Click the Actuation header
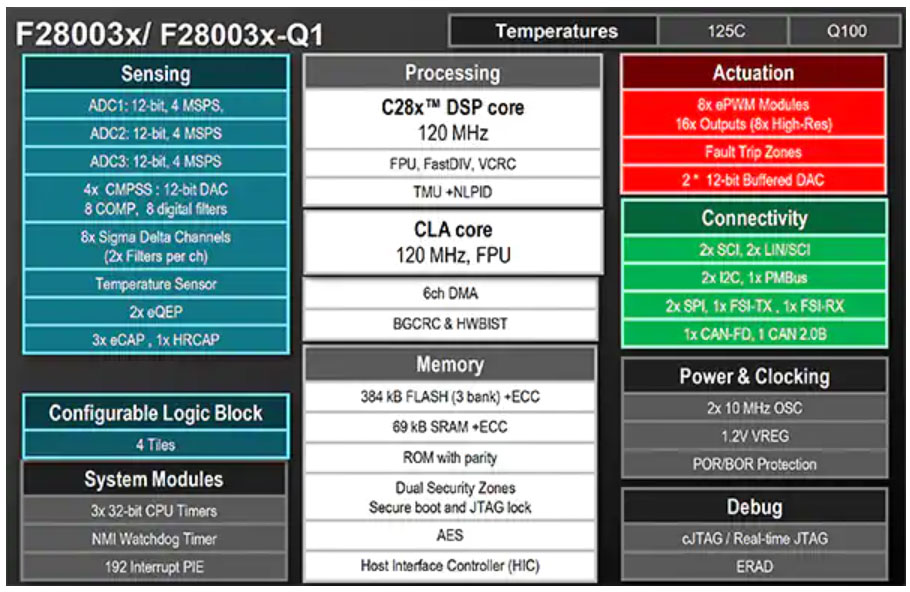The image size is (910, 592). pos(753,73)
